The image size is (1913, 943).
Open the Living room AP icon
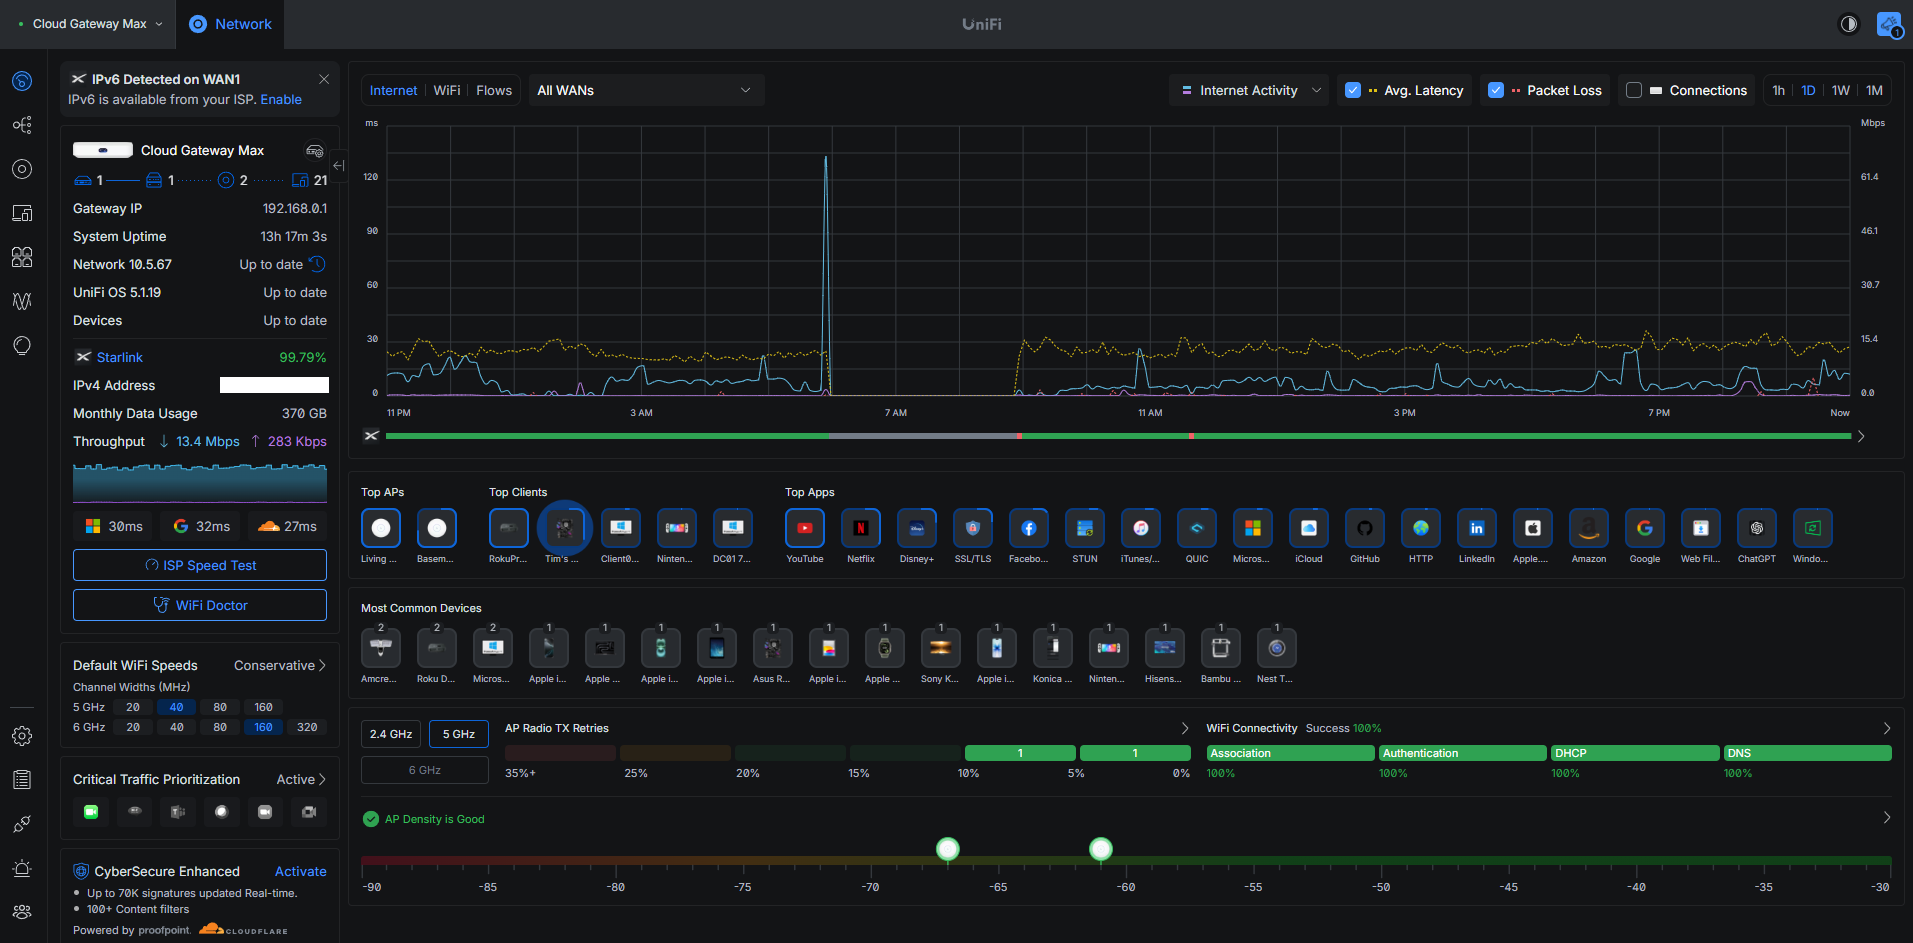[x=381, y=528]
